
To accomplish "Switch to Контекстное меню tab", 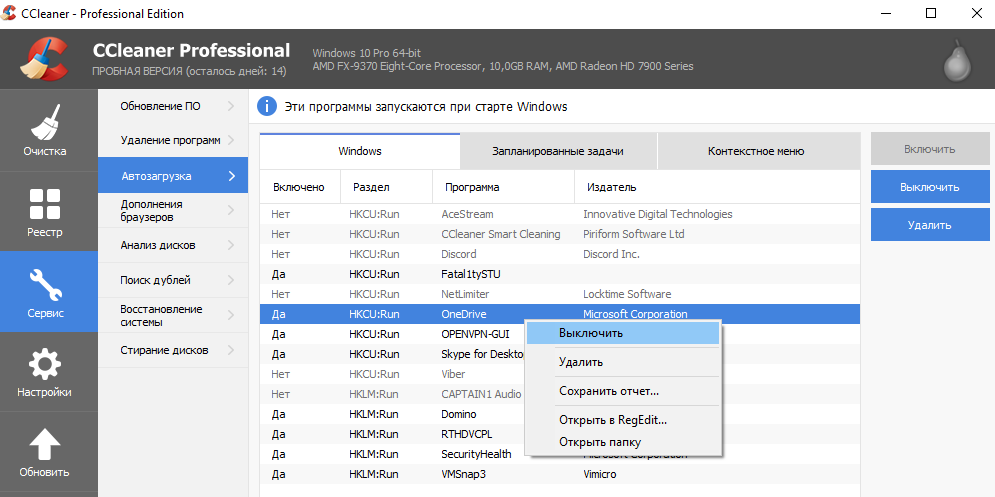I will tap(755, 151).
